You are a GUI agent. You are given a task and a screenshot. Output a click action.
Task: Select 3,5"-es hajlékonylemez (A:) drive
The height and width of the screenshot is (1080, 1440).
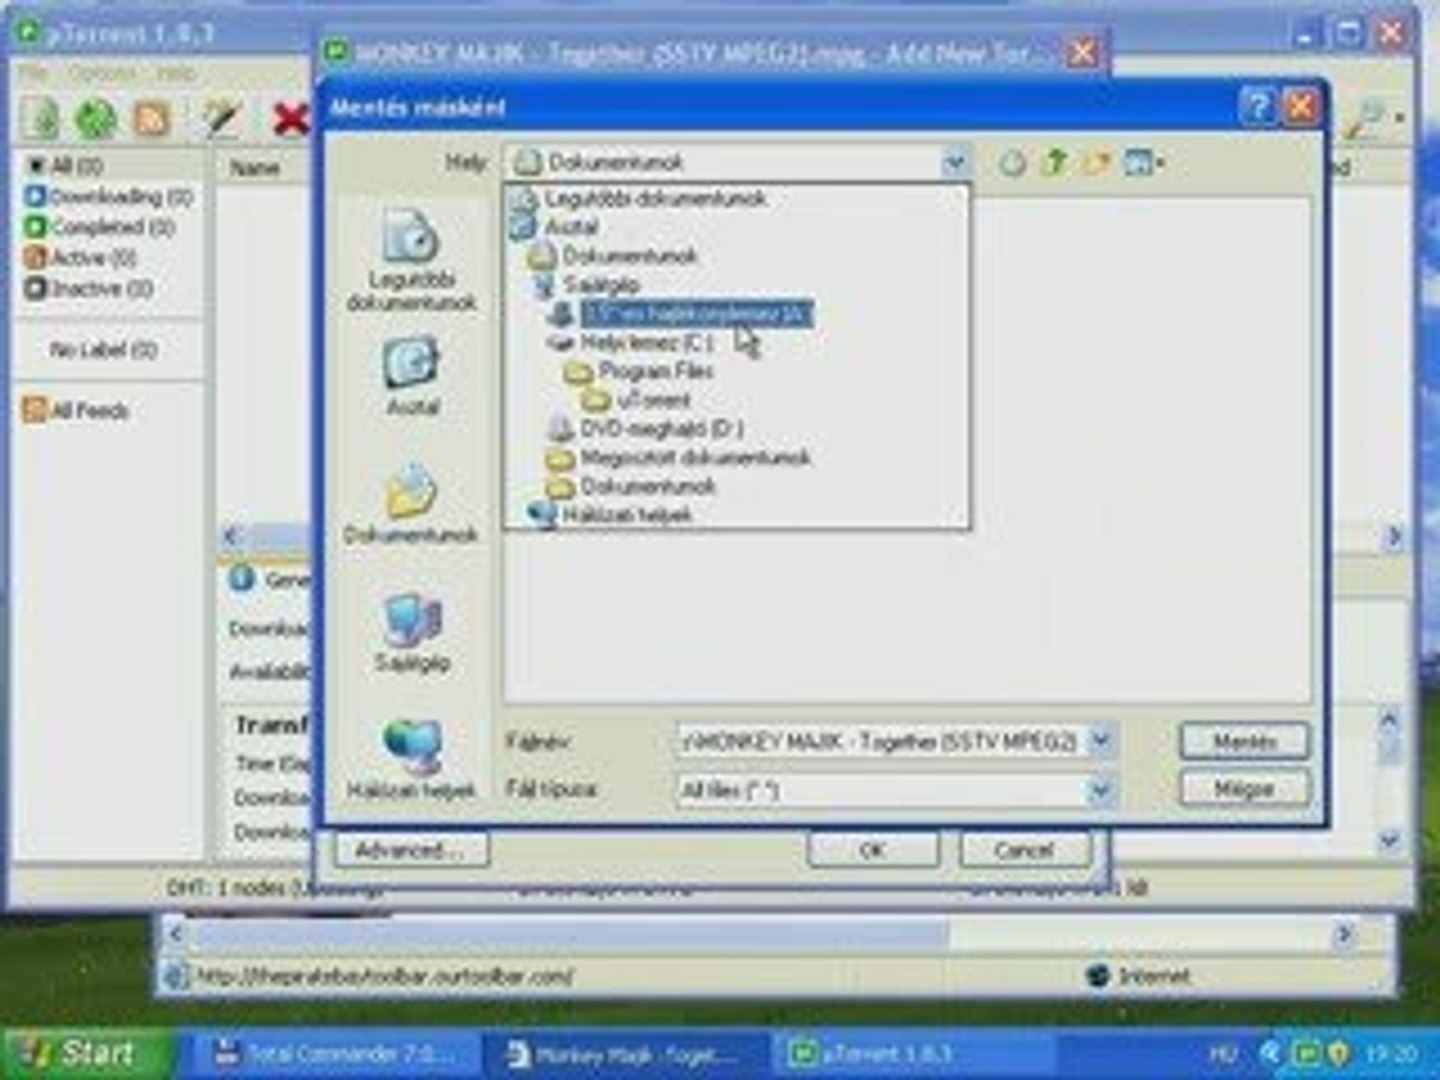[696, 314]
